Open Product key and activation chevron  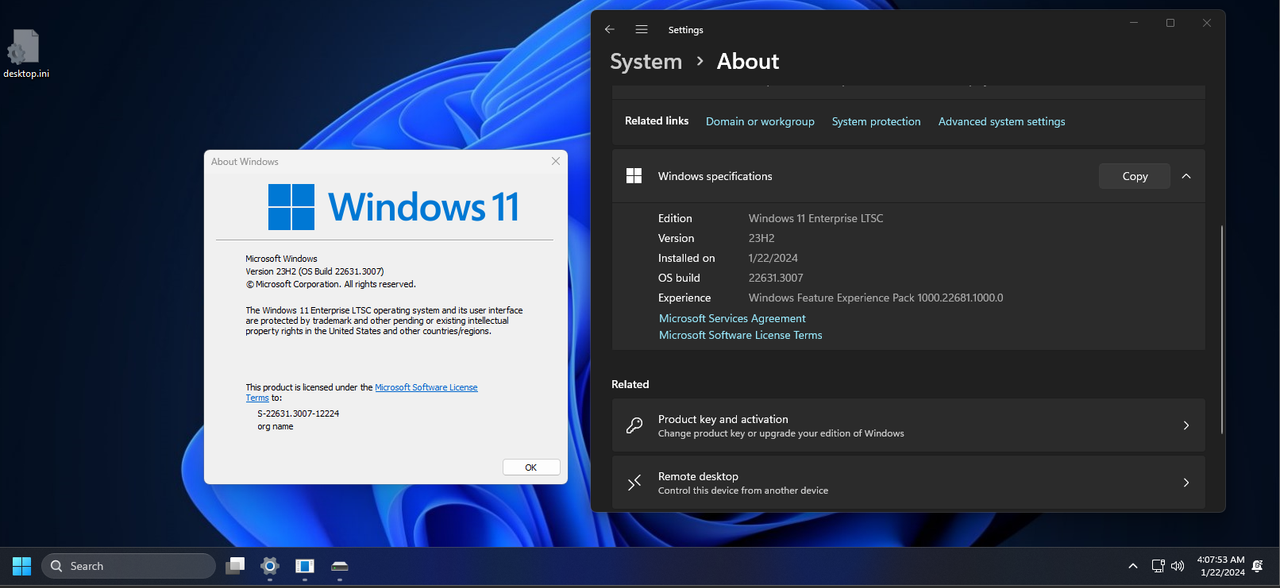[x=1186, y=426]
